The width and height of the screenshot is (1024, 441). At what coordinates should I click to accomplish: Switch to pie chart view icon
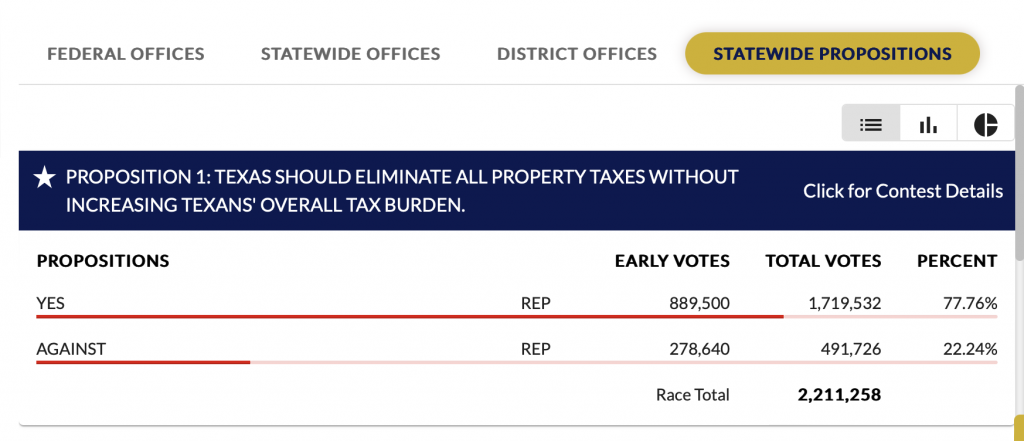[985, 123]
